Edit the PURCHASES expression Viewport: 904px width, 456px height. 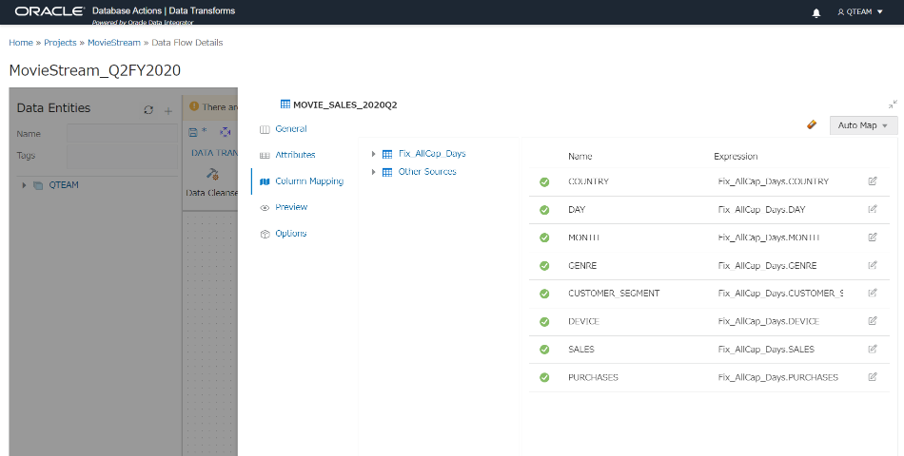pyautogui.click(x=872, y=377)
